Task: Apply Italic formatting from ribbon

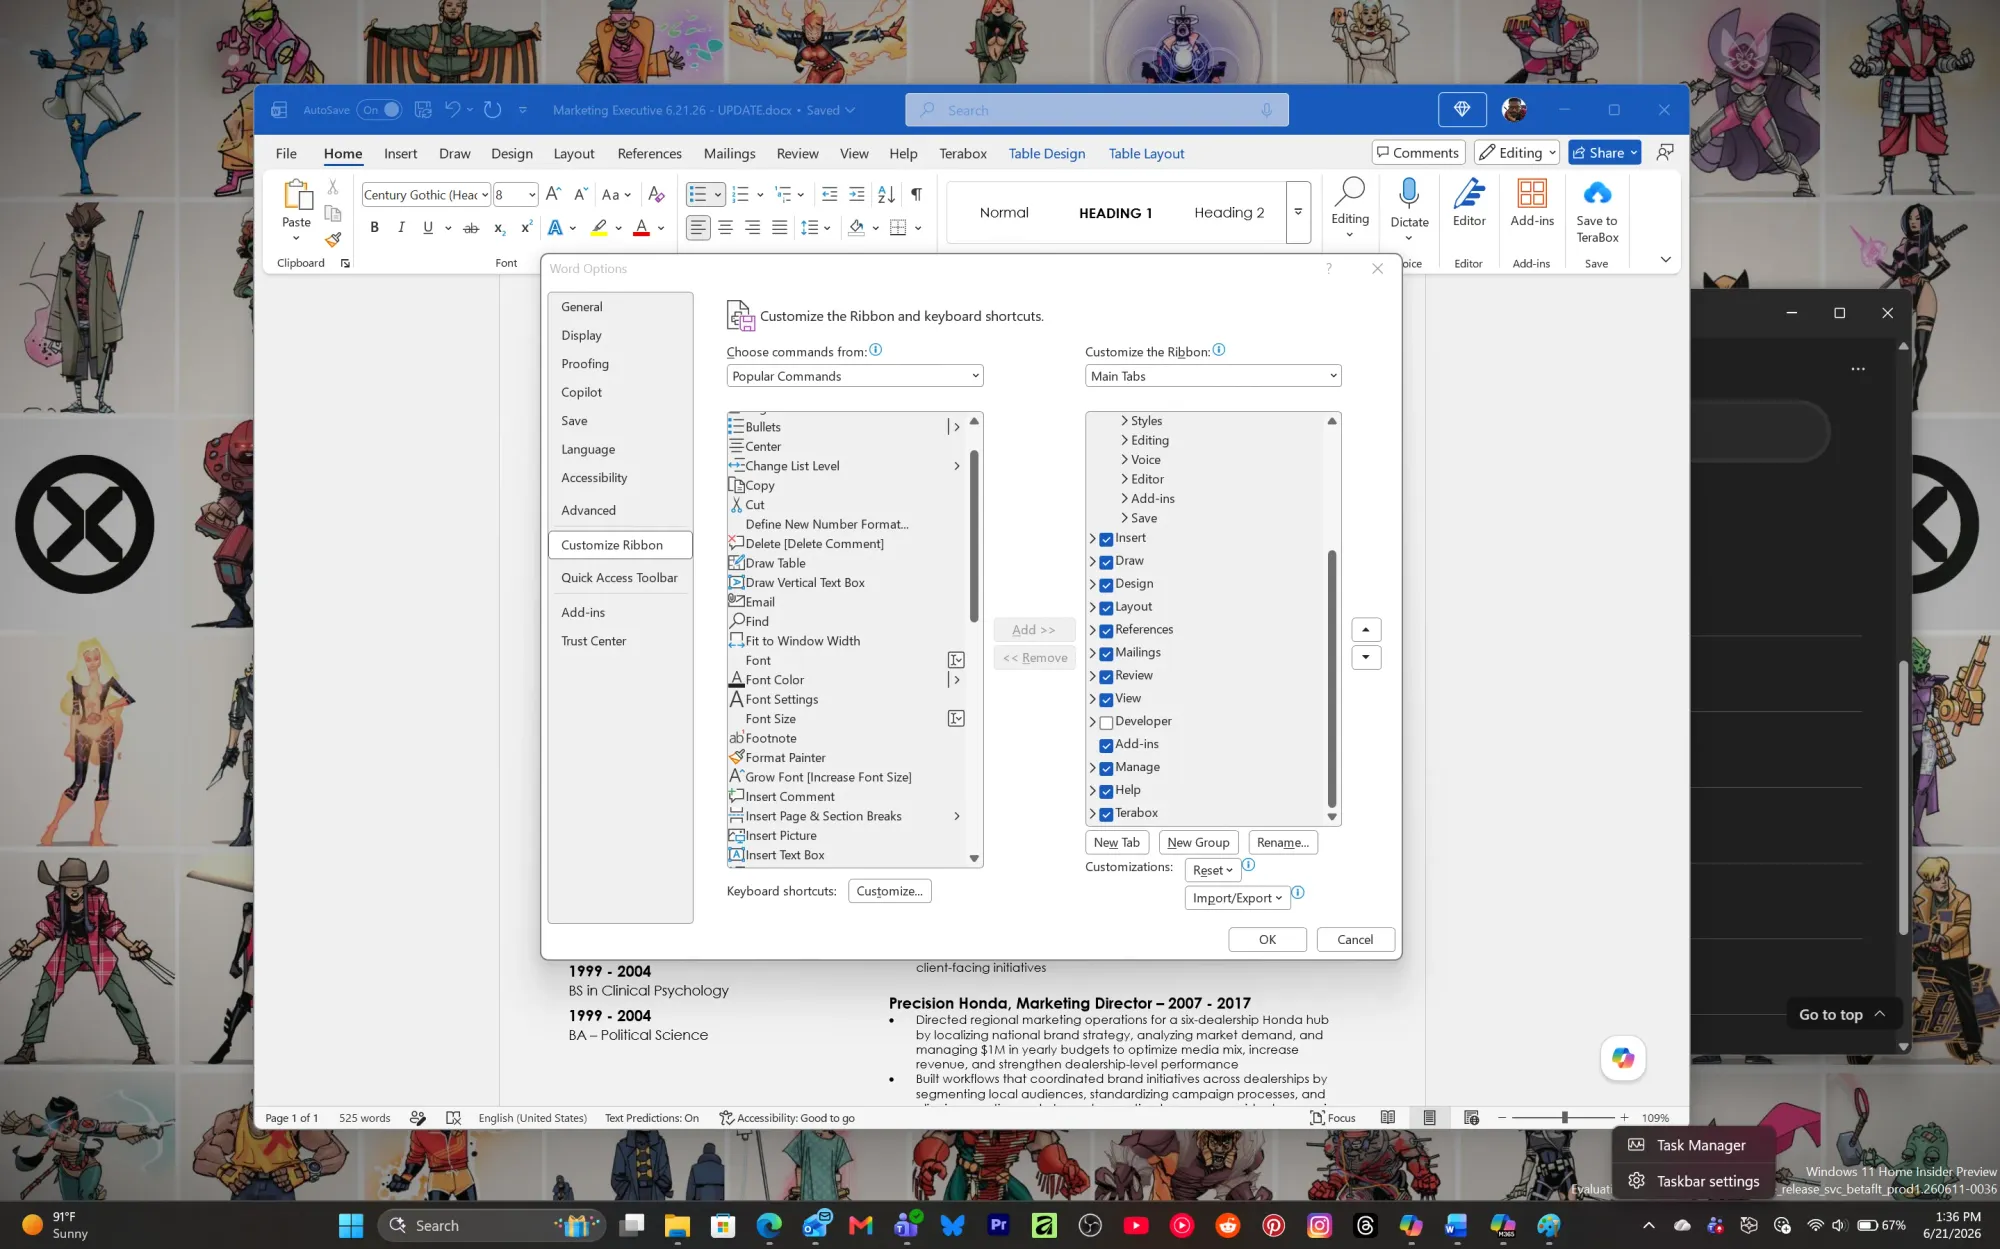Action: 401,228
